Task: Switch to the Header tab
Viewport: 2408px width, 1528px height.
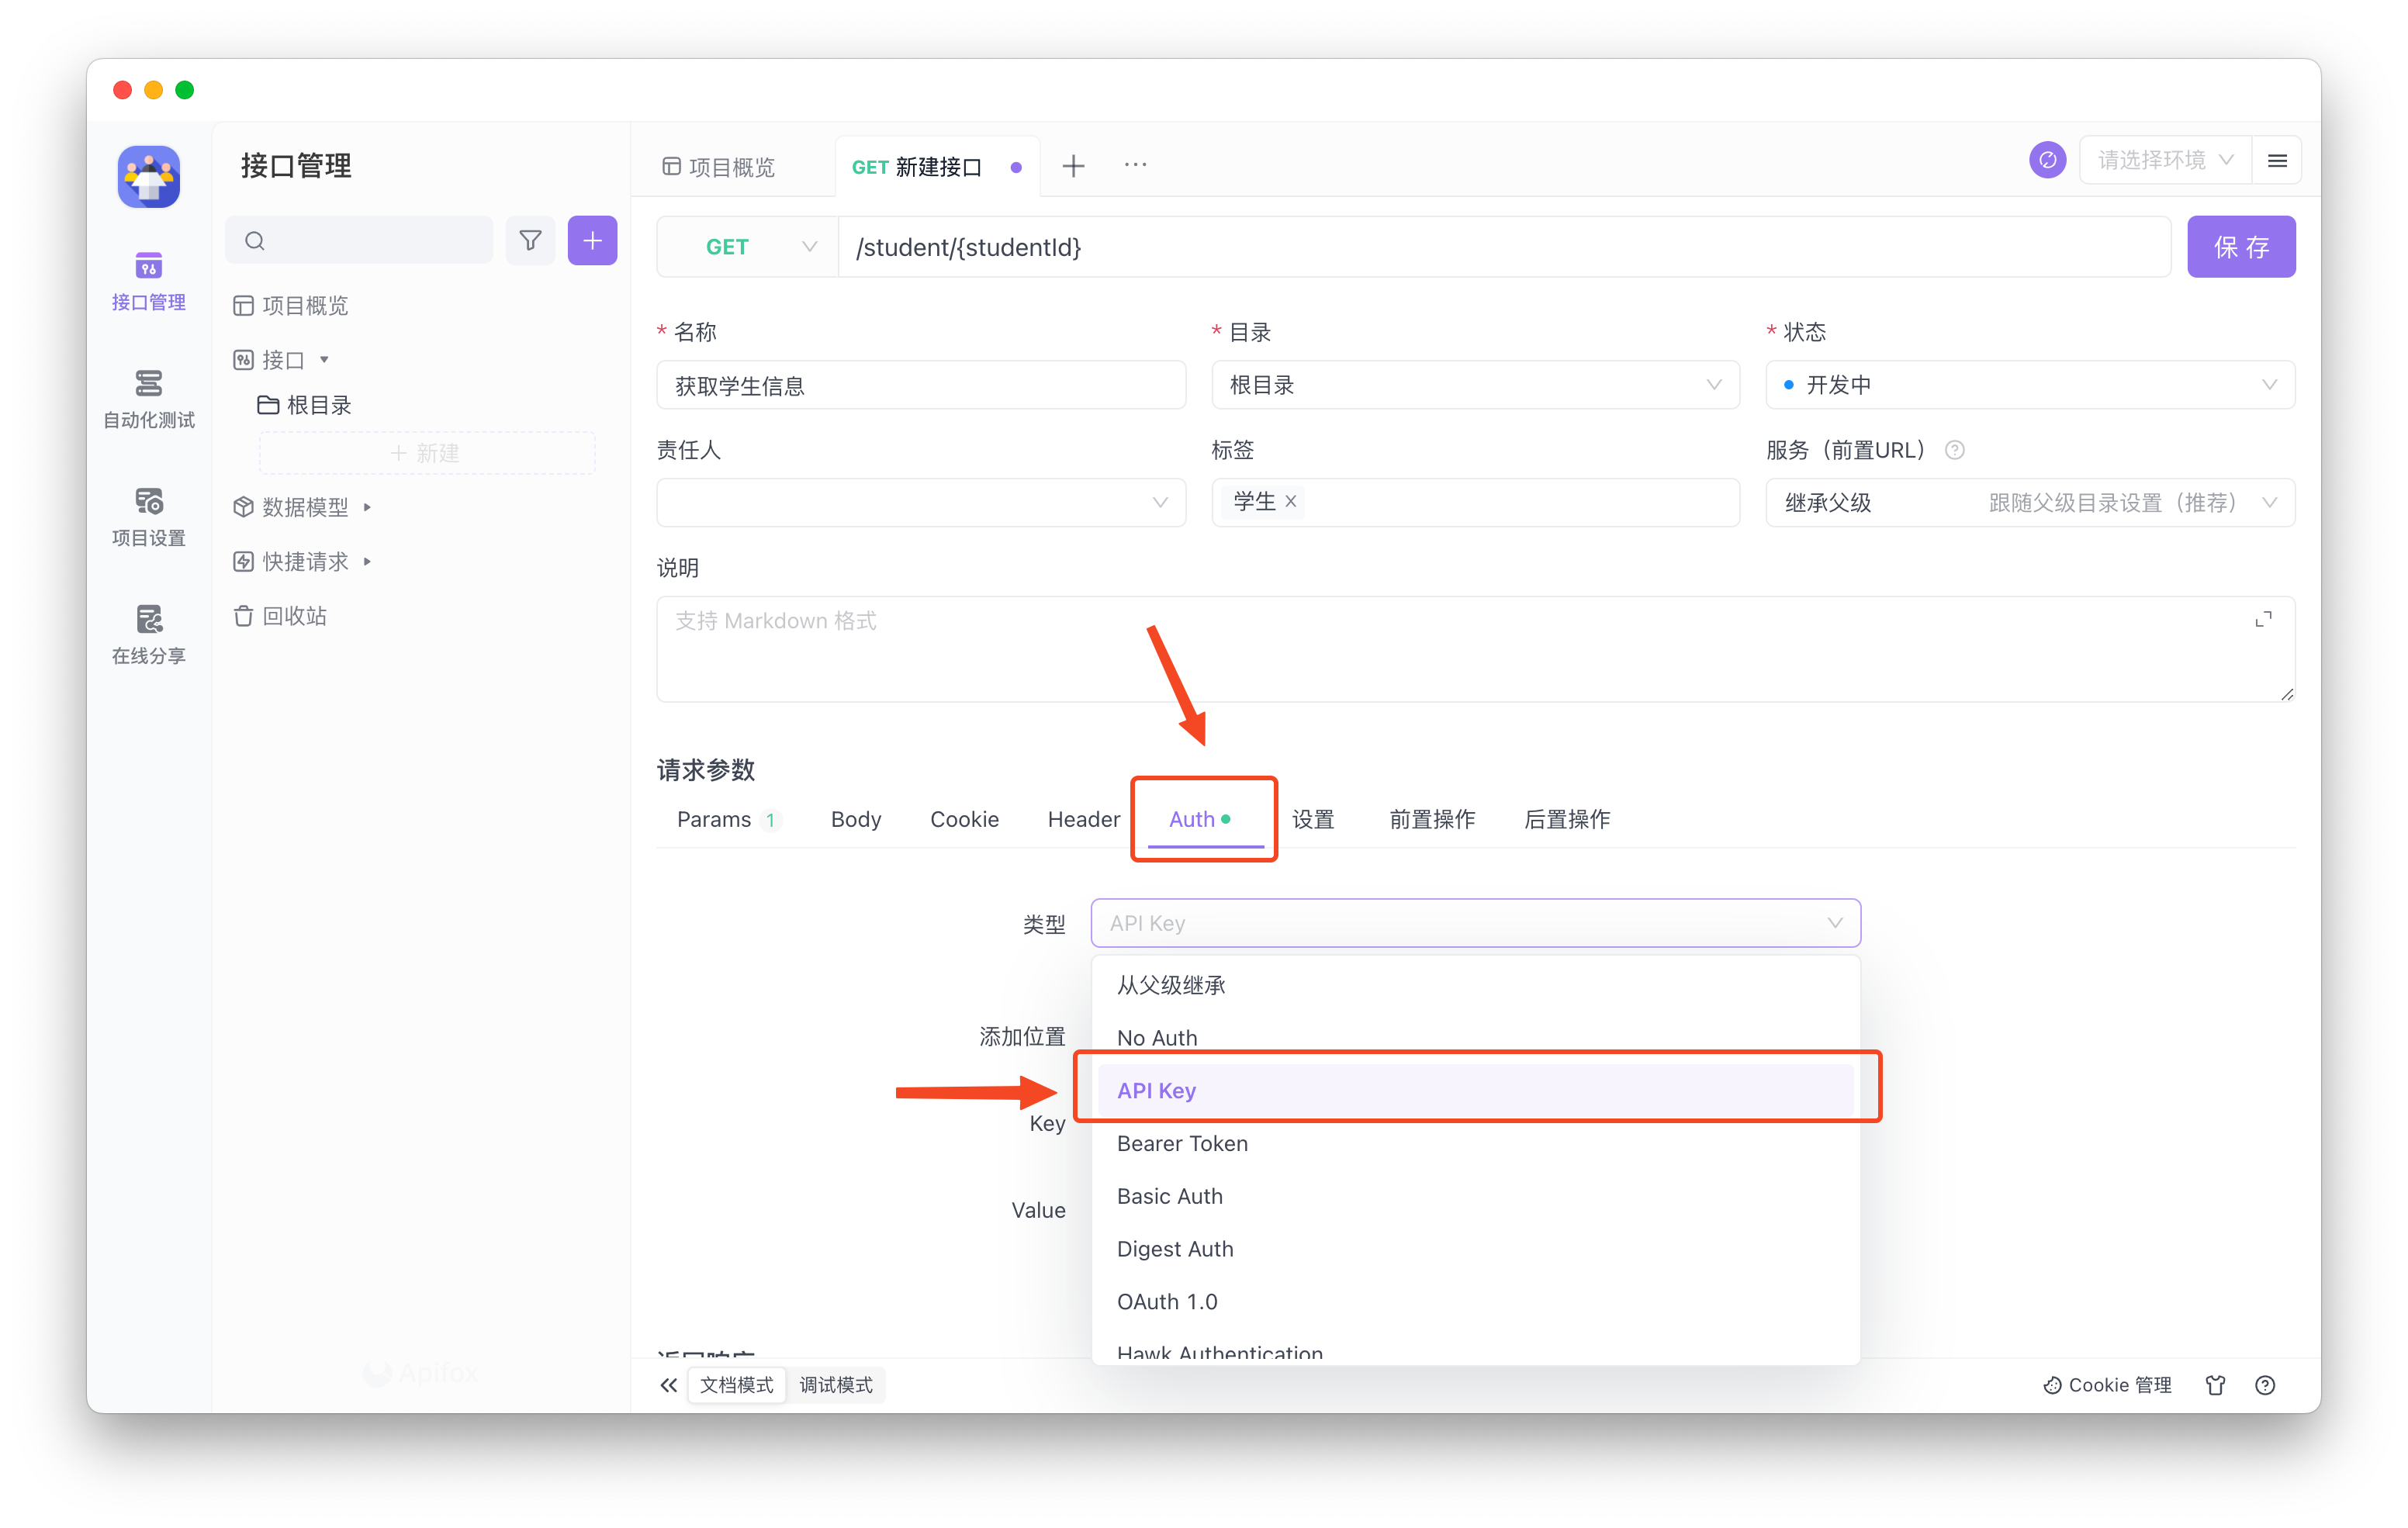Action: click(1083, 819)
